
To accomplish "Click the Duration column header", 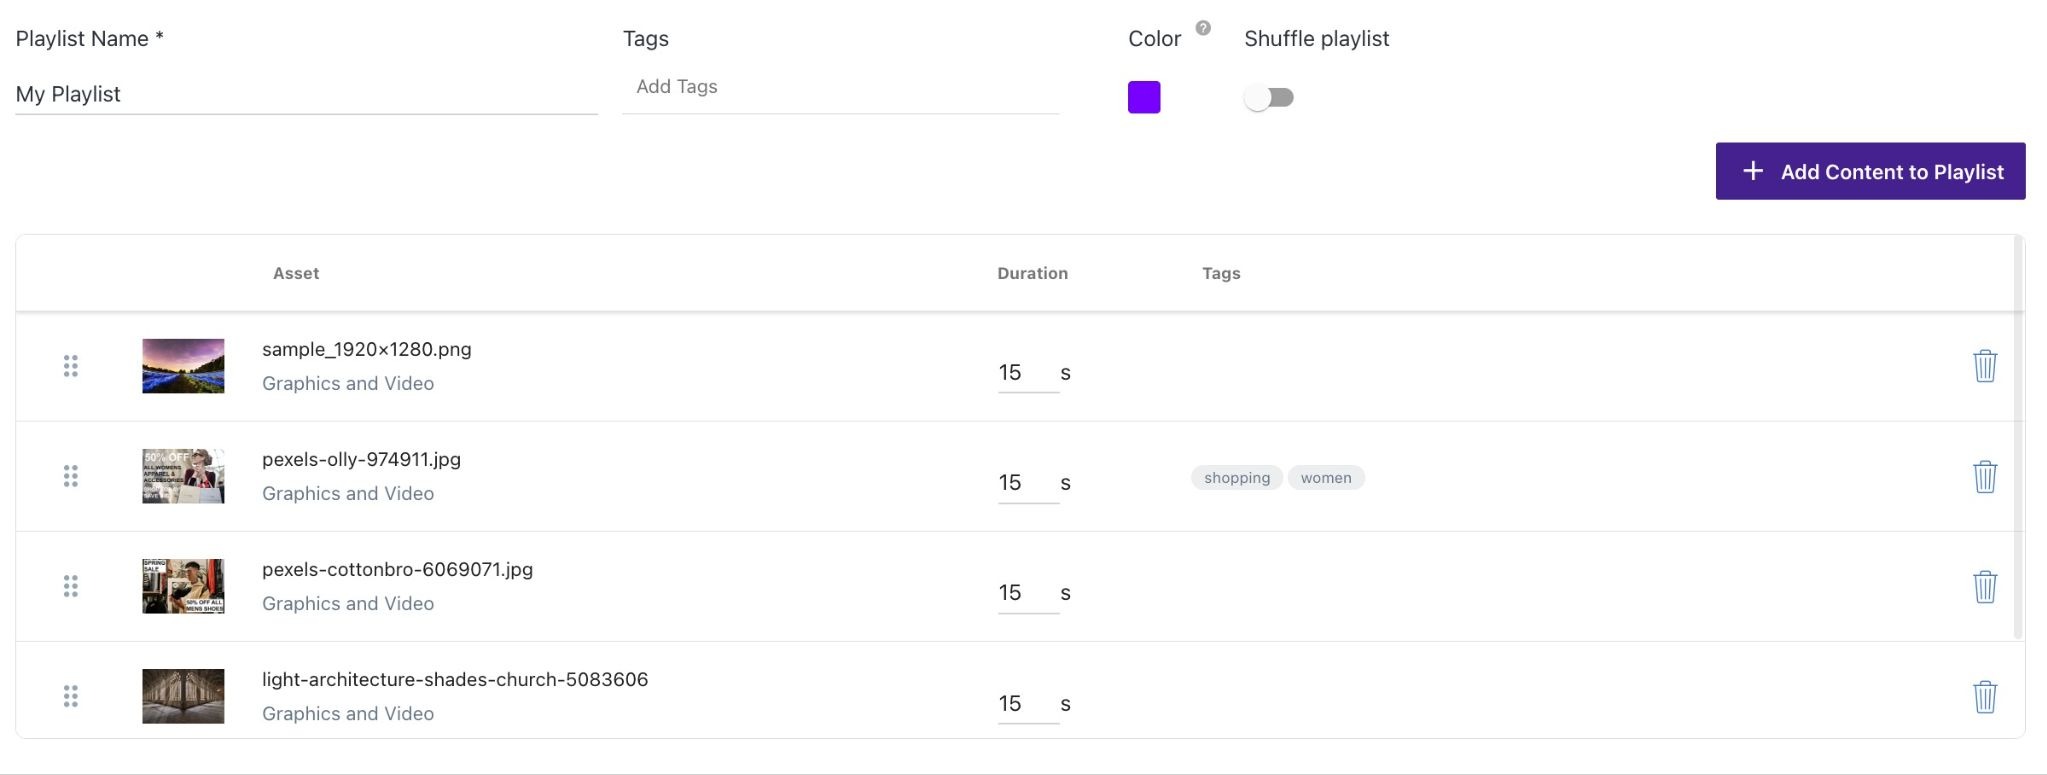I will [1032, 273].
